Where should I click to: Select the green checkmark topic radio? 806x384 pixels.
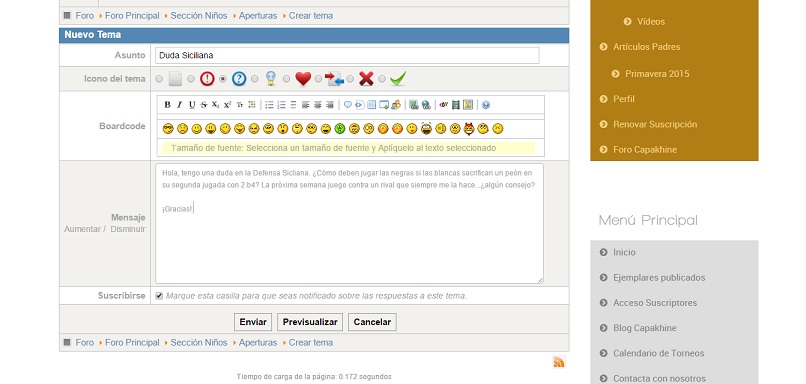click(x=382, y=79)
